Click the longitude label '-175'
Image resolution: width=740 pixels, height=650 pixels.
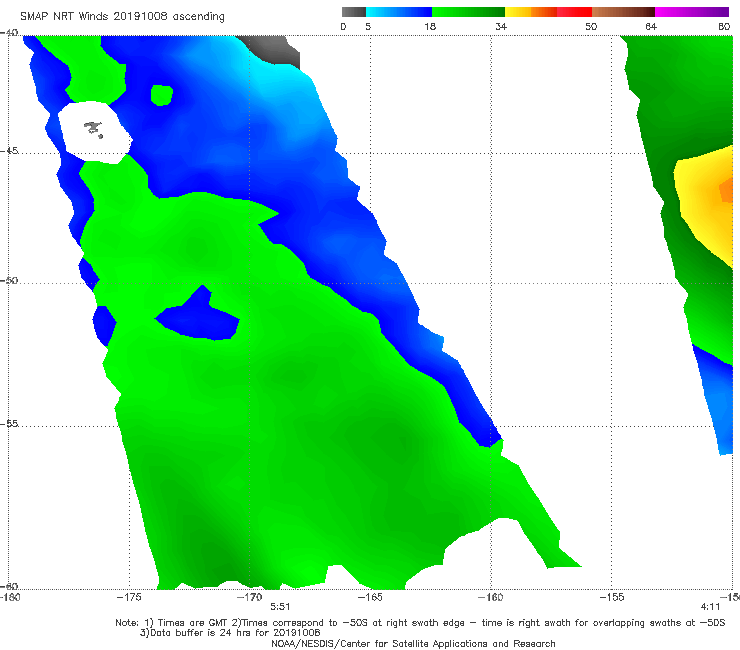coord(129,597)
